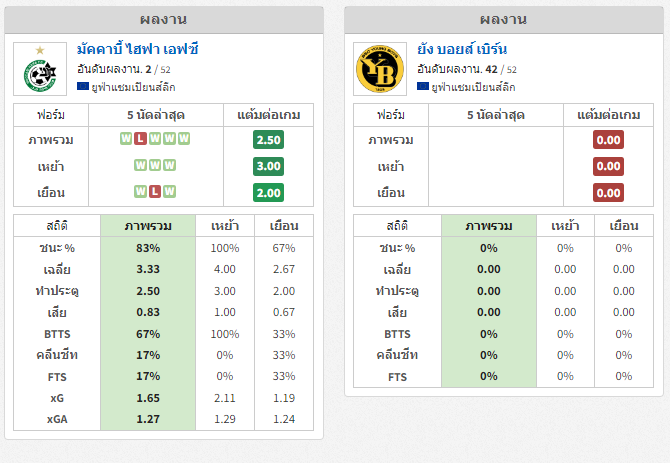Select the เยือน column tab in Maccabi stats table
The height and width of the screenshot is (463, 670).
click(x=284, y=226)
